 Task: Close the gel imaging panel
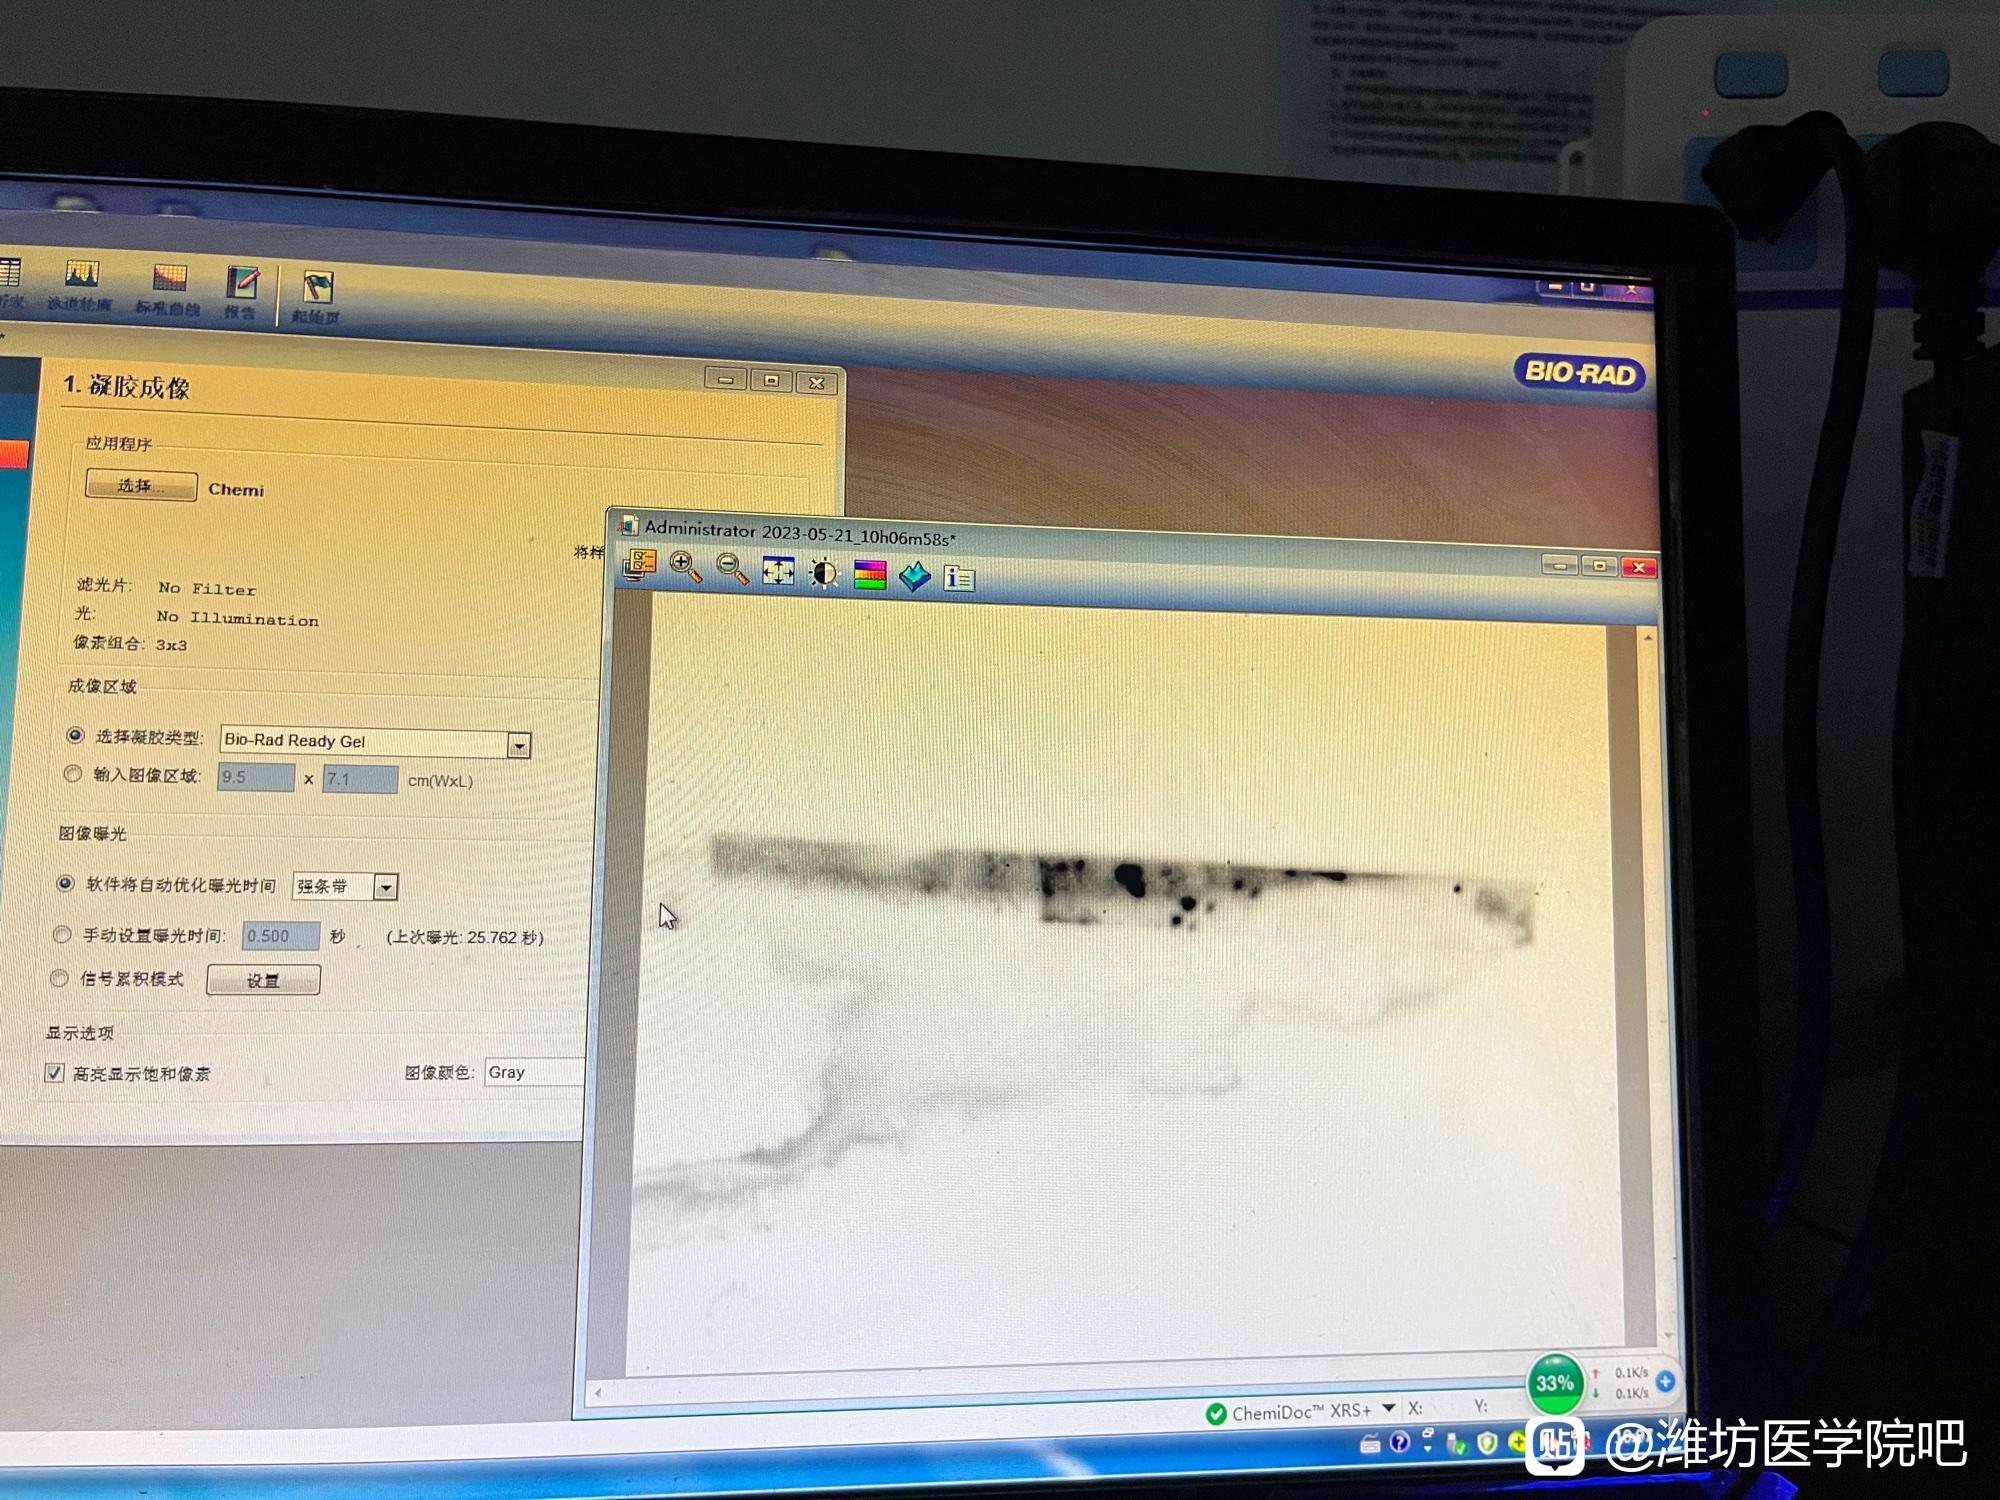(816, 382)
